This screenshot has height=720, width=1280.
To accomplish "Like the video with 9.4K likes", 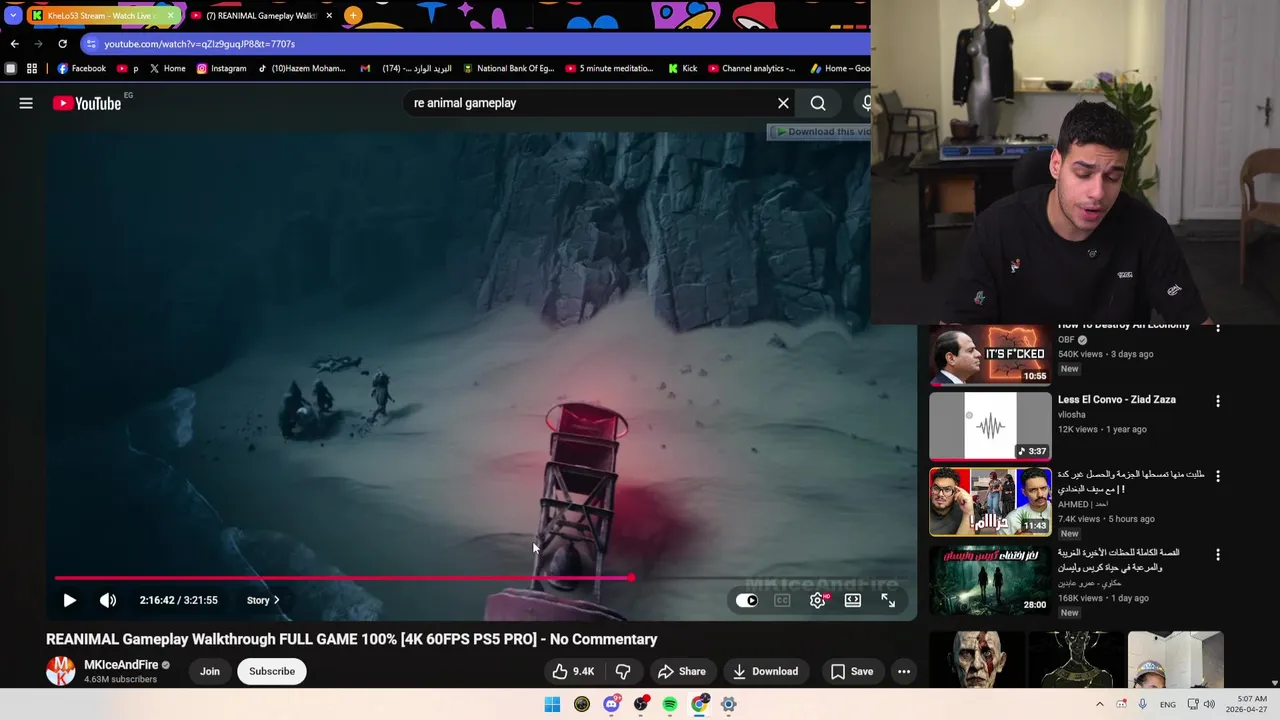I will click(x=573, y=671).
